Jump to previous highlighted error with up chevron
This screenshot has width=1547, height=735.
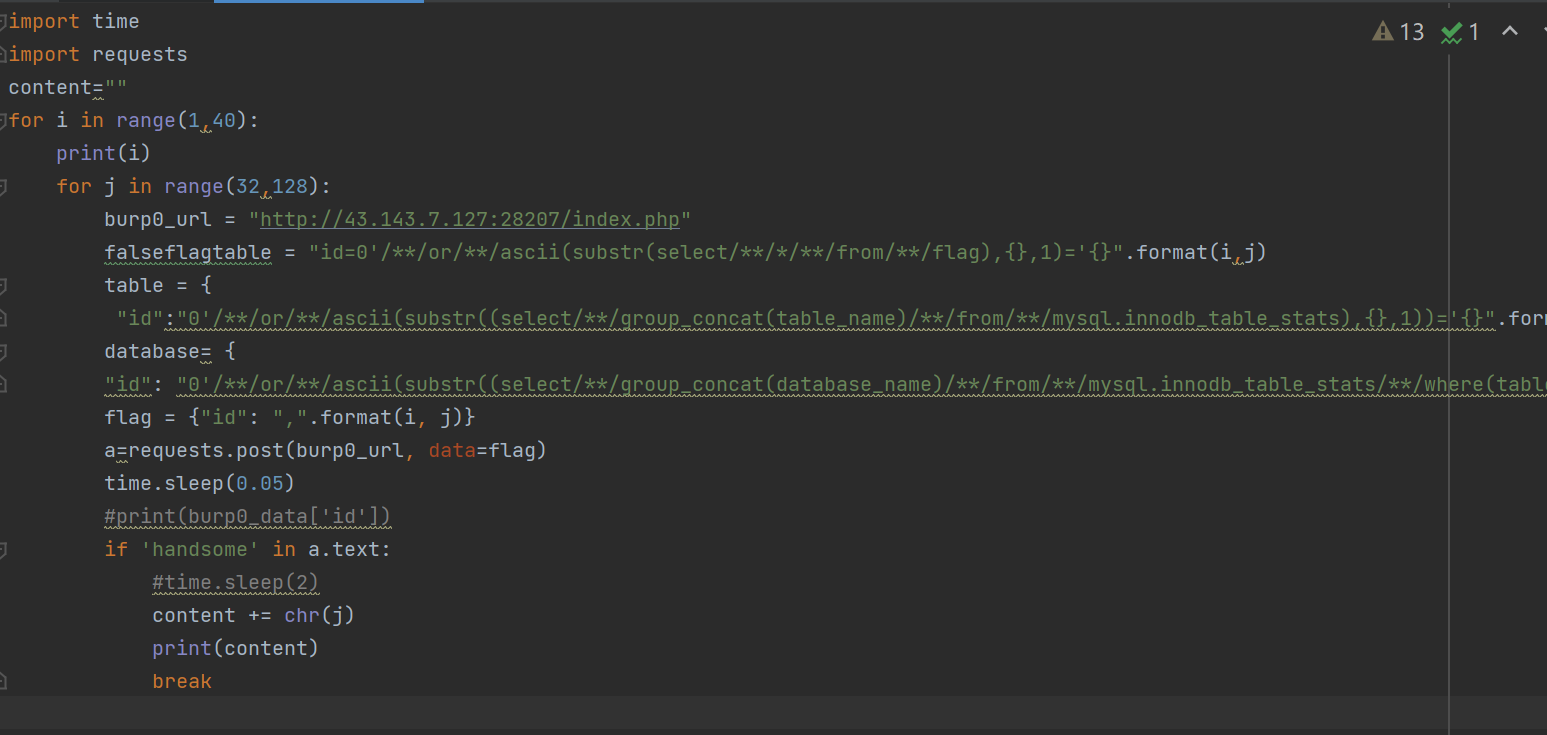(x=1510, y=31)
